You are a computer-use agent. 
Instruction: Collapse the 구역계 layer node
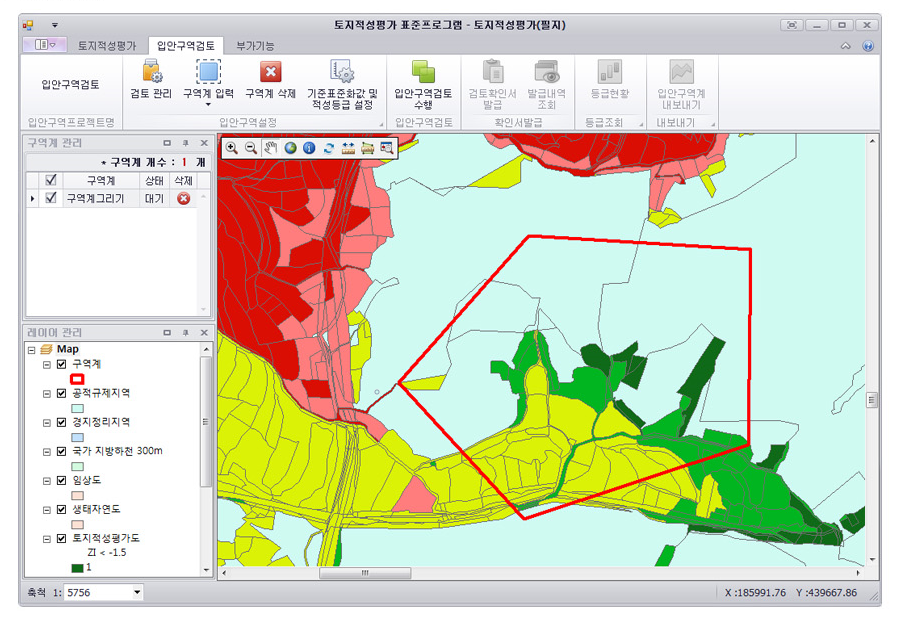coord(47,365)
